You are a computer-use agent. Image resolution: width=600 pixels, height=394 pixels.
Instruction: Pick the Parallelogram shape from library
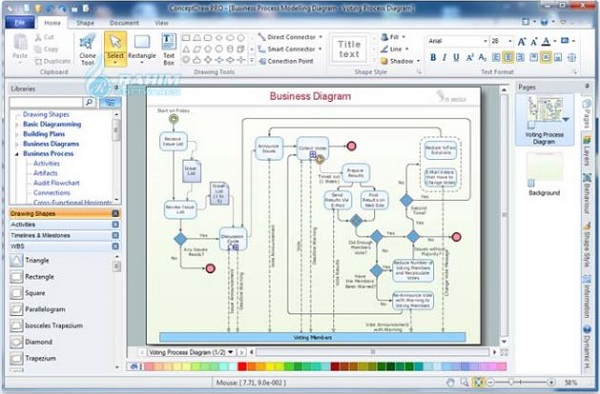coord(38,309)
